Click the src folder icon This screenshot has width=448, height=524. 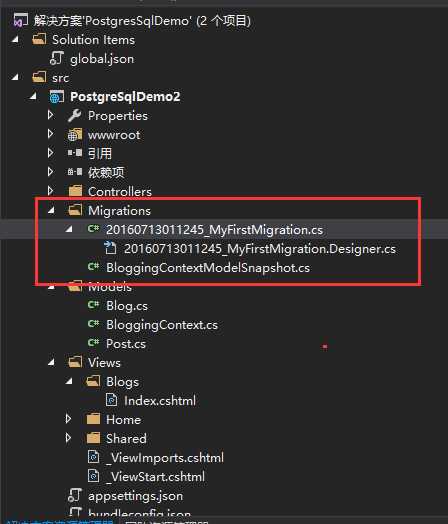click(39, 78)
